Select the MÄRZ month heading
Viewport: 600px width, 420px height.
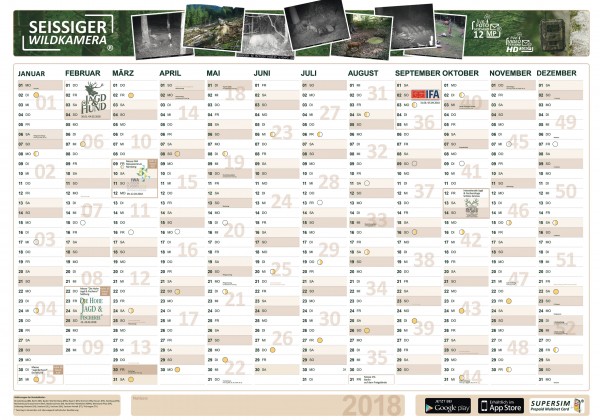click(124, 73)
